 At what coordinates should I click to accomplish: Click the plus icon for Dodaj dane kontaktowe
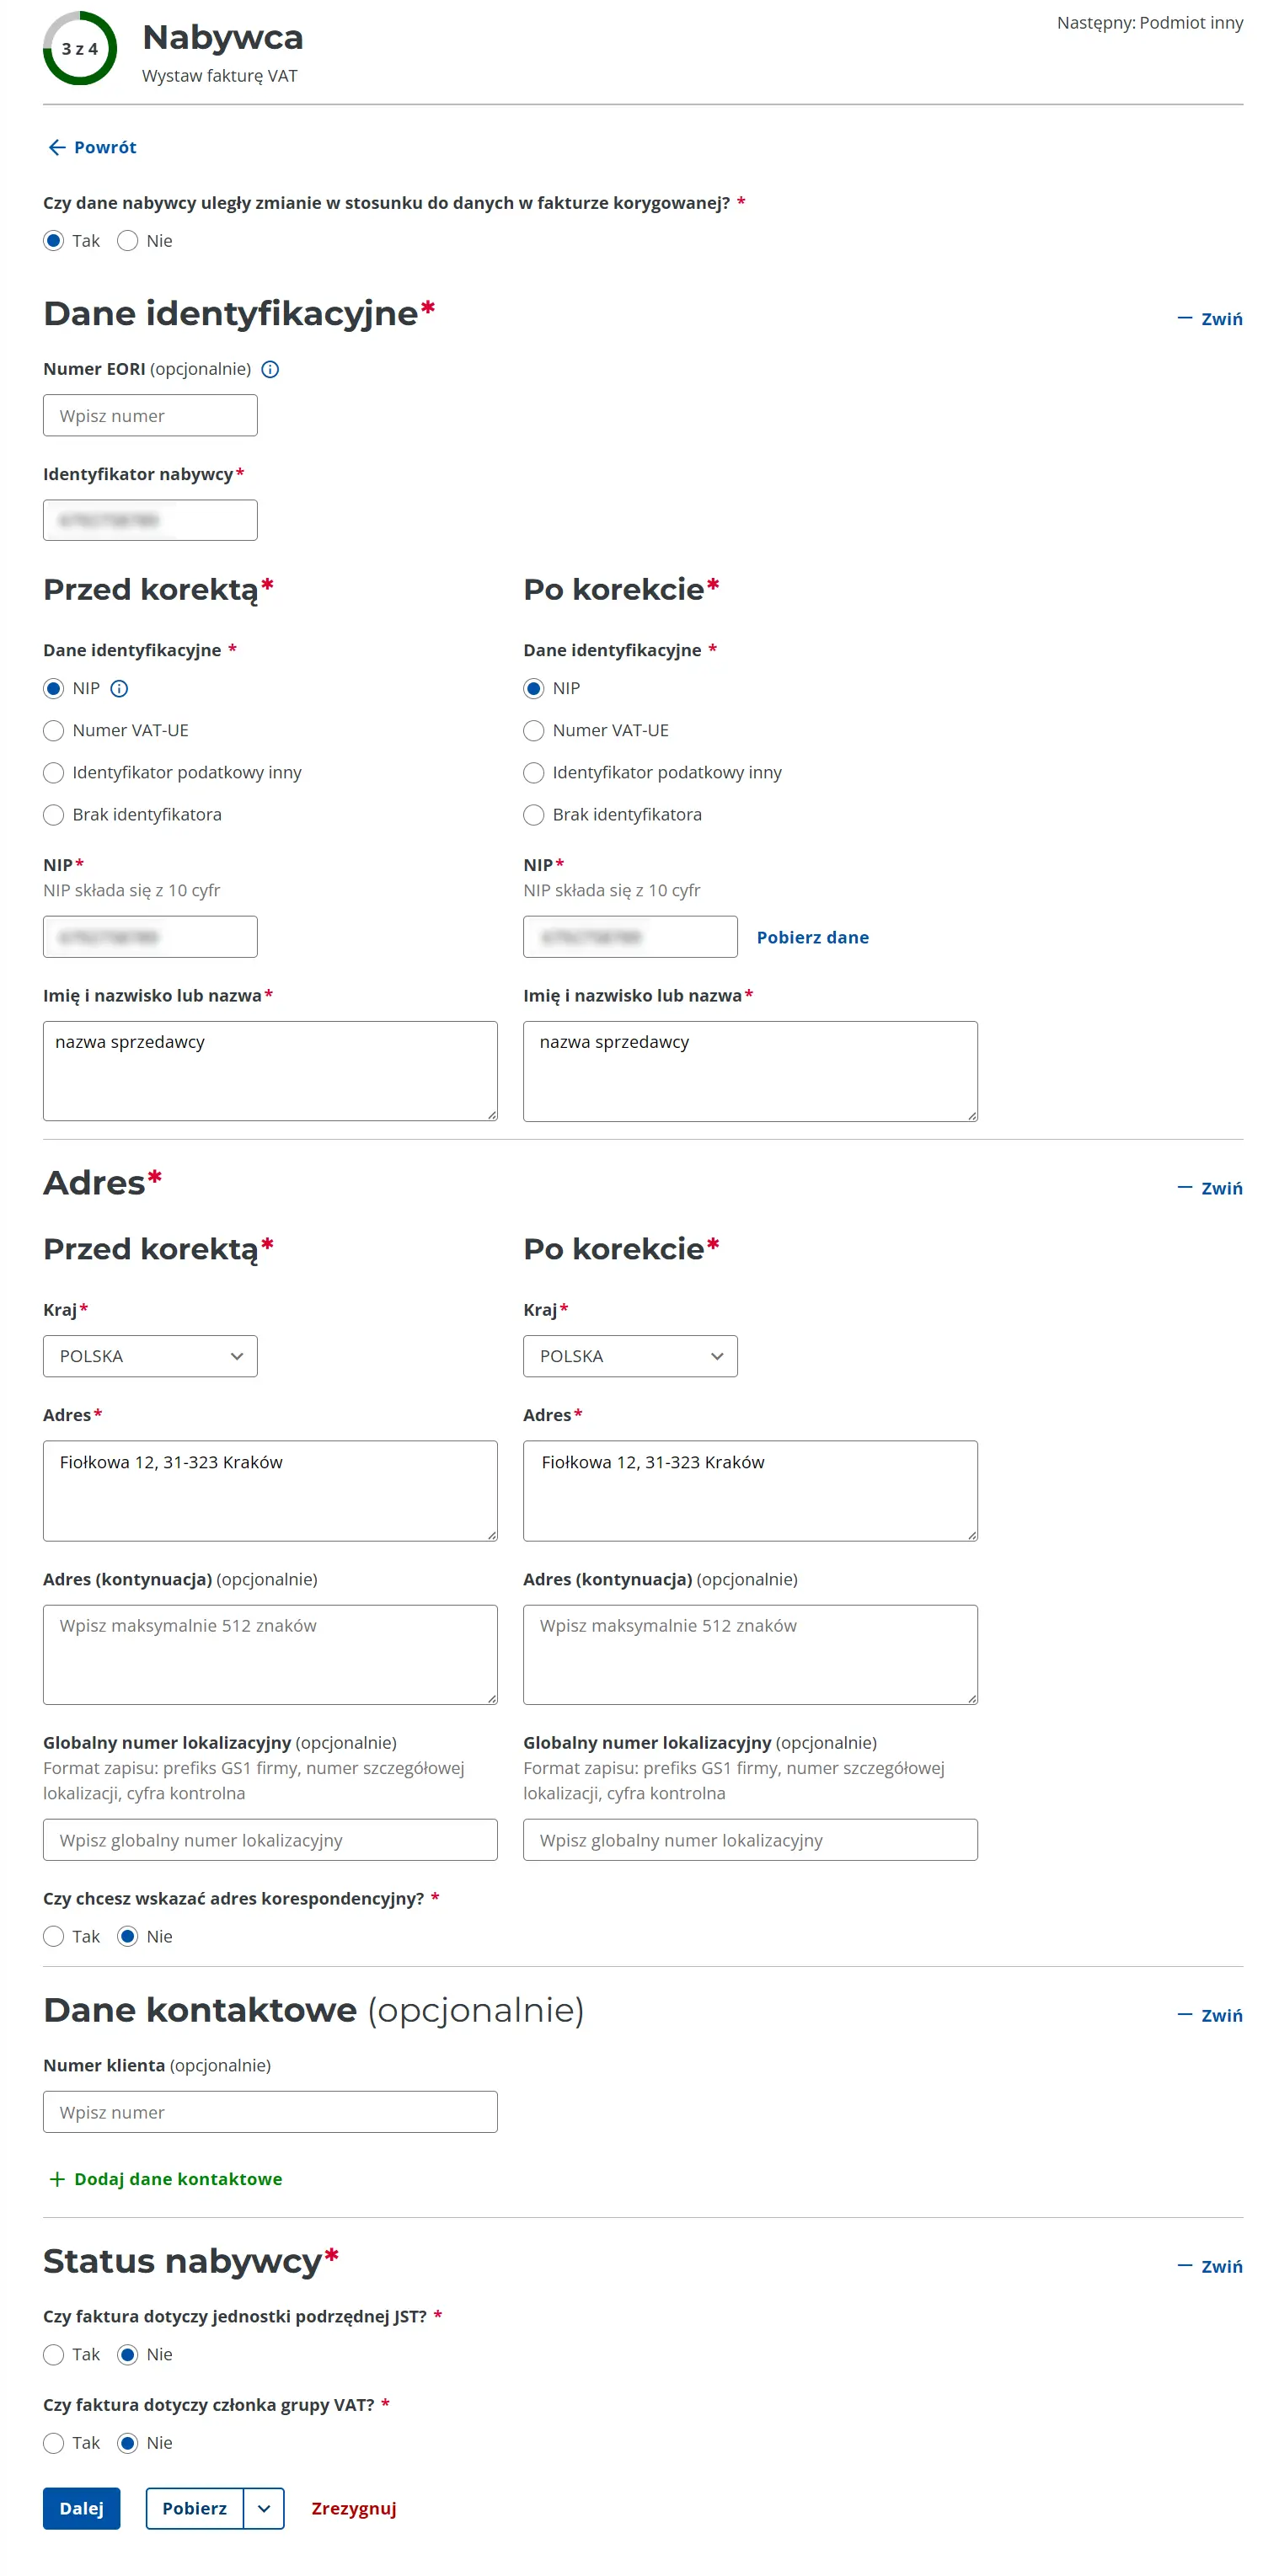[57, 2178]
